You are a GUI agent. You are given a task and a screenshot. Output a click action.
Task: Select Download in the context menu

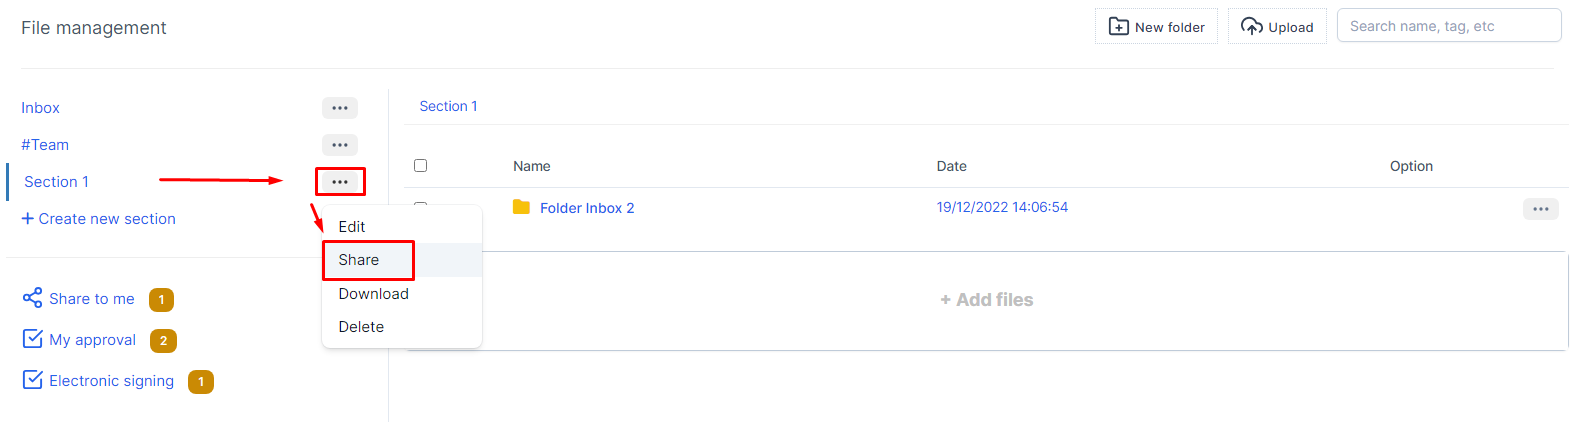pos(374,294)
